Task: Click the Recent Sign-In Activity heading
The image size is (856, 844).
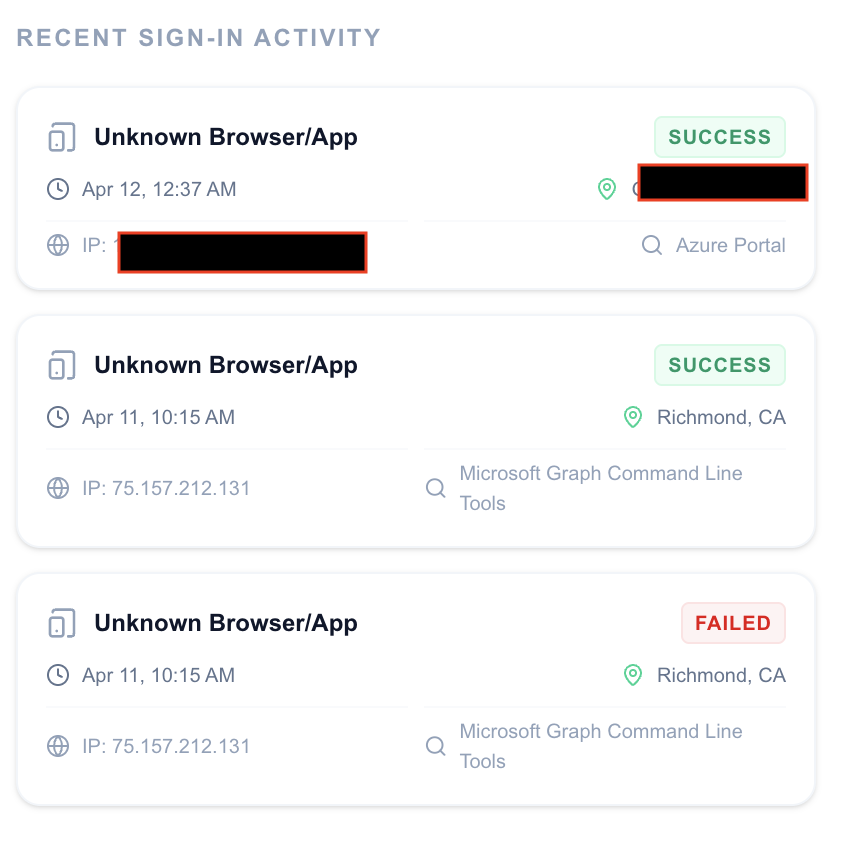Action: (199, 38)
